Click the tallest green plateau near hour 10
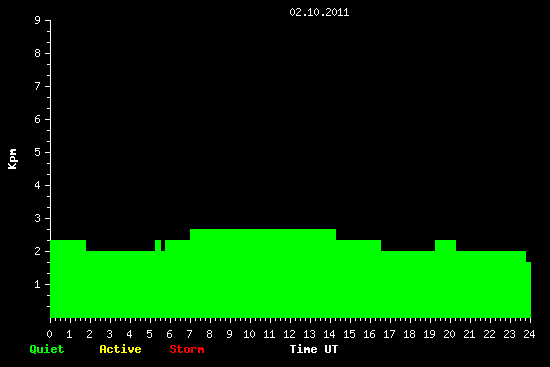The width and height of the screenshot is (550, 367). [263, 274]
